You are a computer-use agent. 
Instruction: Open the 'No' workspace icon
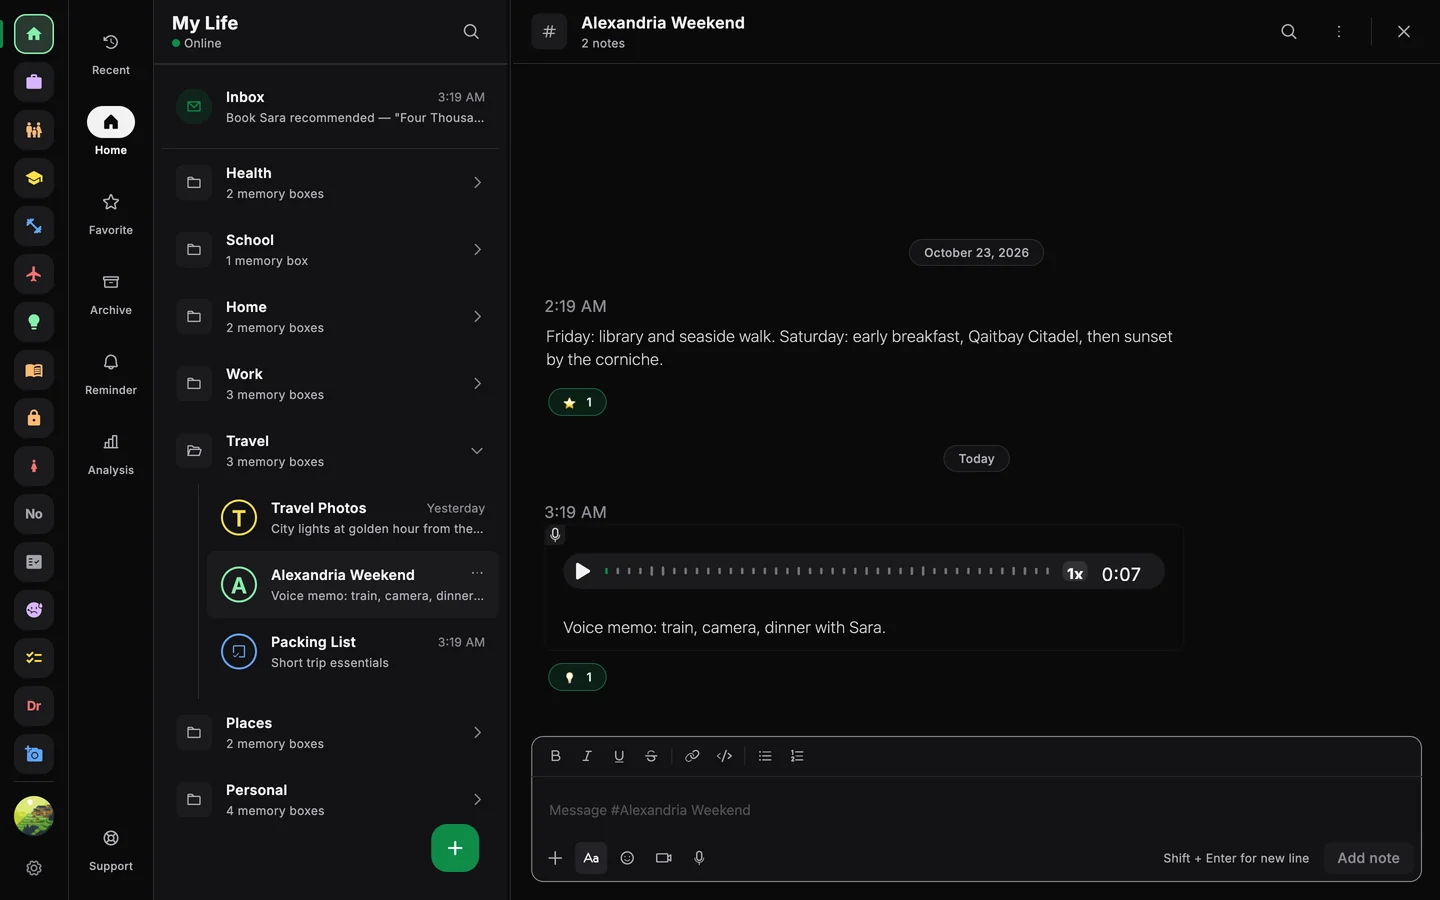tap(34, 514)
